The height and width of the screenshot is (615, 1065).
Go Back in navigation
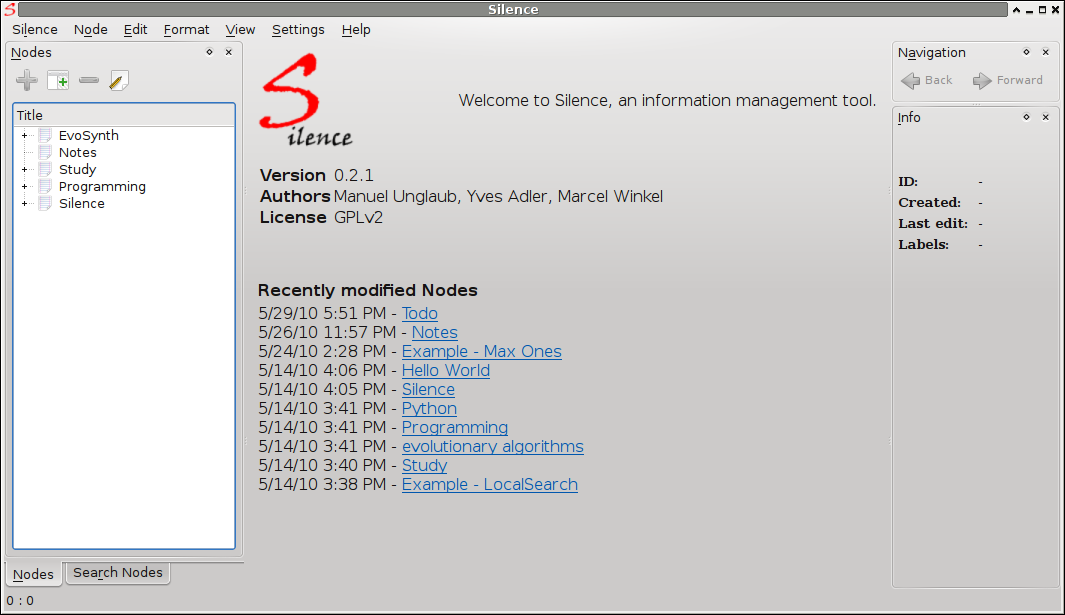click(x=926, y=80)
